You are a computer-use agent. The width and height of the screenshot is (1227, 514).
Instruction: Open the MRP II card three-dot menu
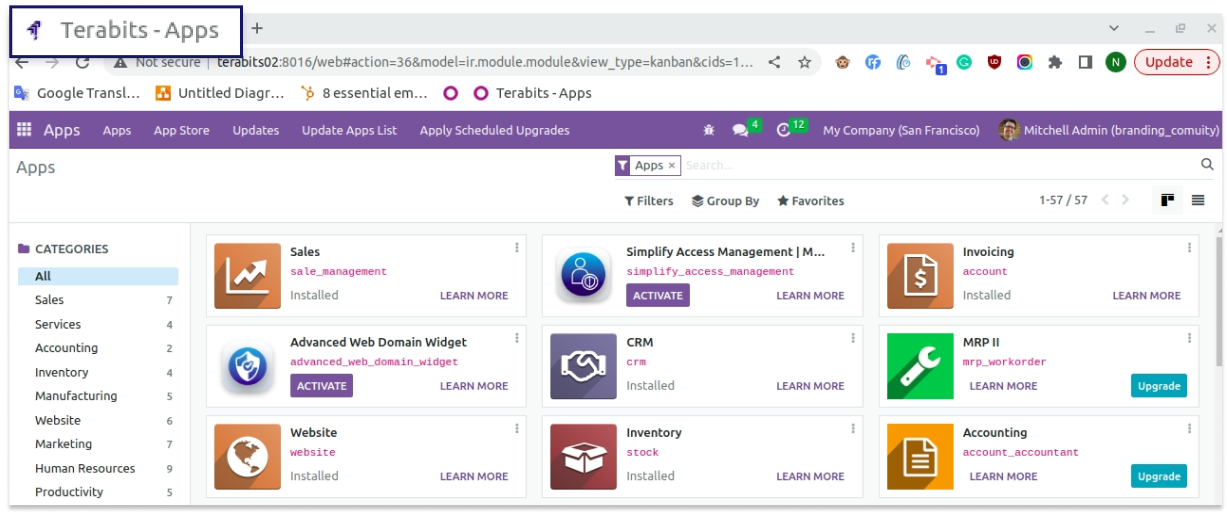tap(1189, 338)
